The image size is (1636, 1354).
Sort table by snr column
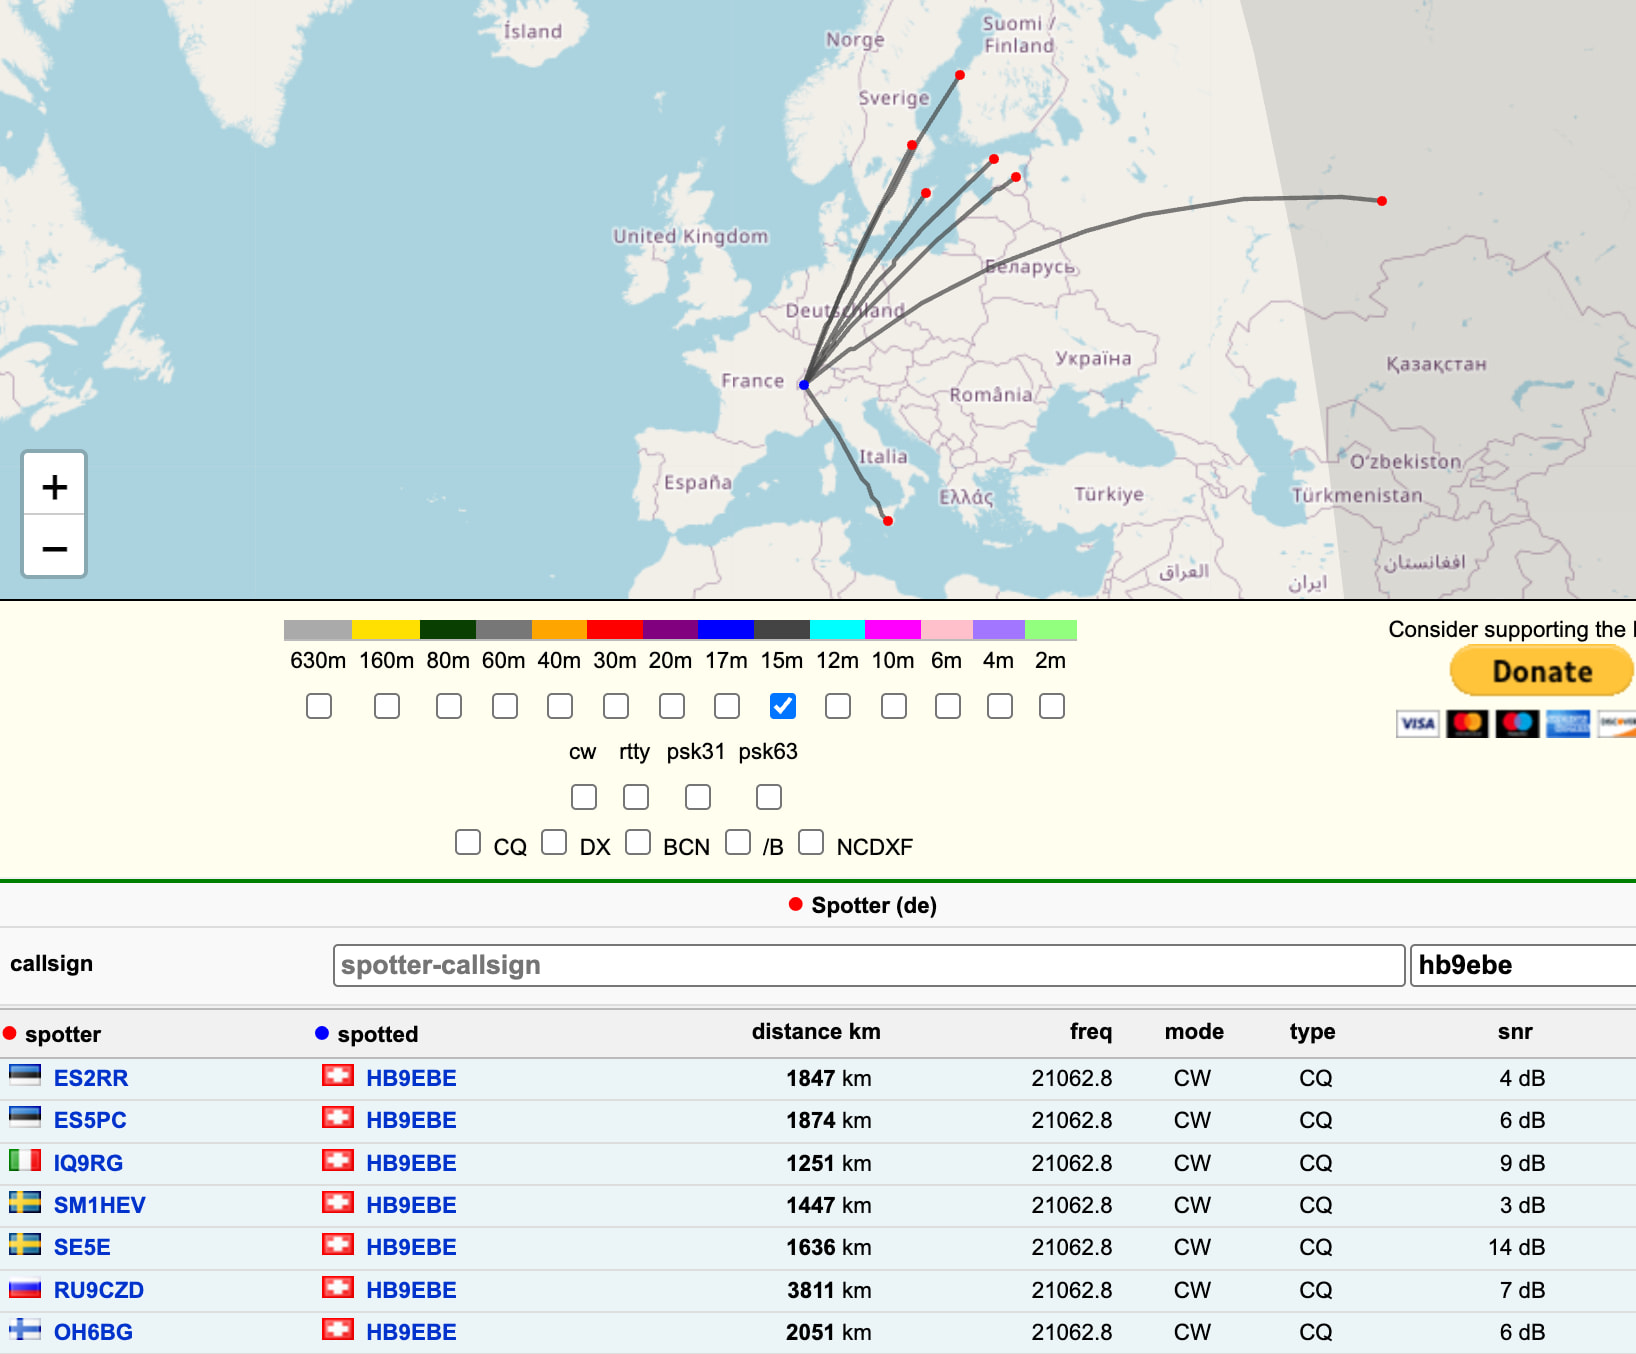[x=1514, y=1032]
